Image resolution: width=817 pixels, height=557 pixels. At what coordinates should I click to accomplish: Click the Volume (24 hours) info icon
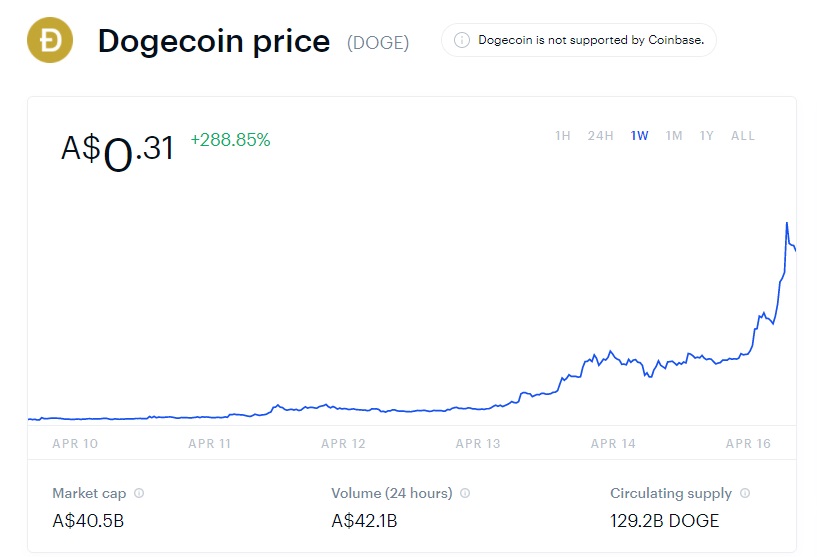pos(465,493)
